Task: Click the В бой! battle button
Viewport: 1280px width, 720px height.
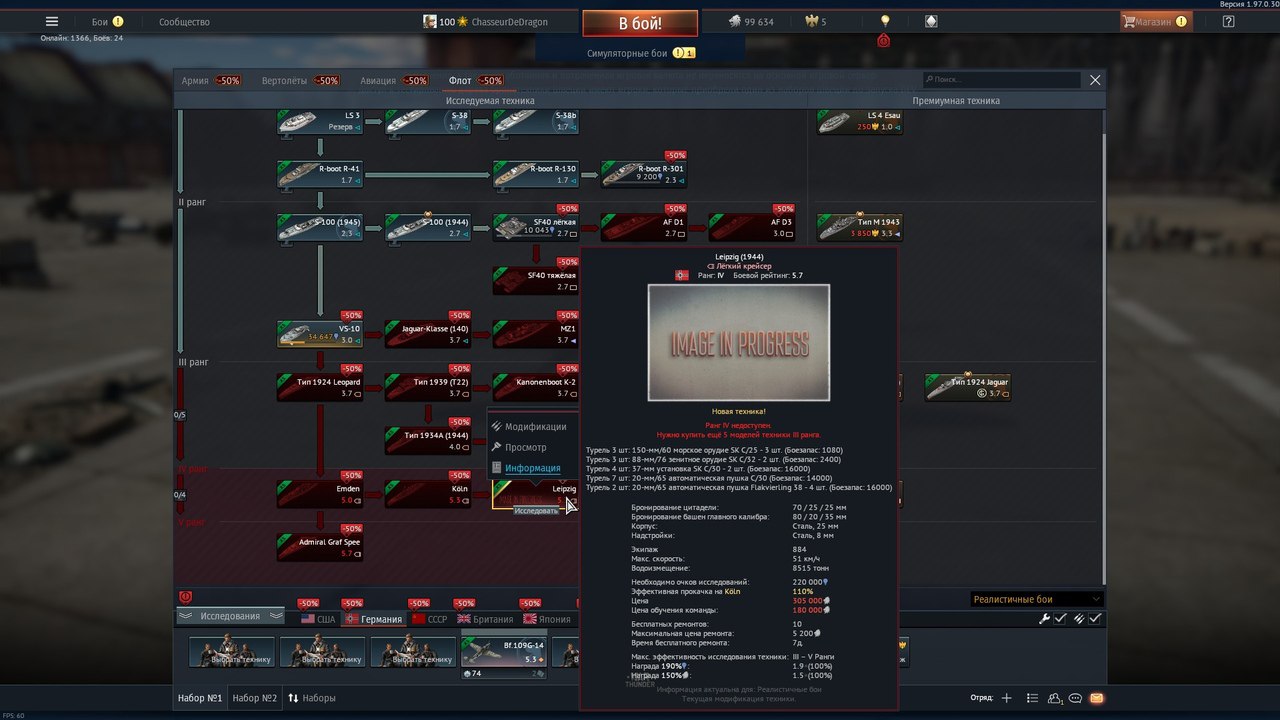Action: 640,24
